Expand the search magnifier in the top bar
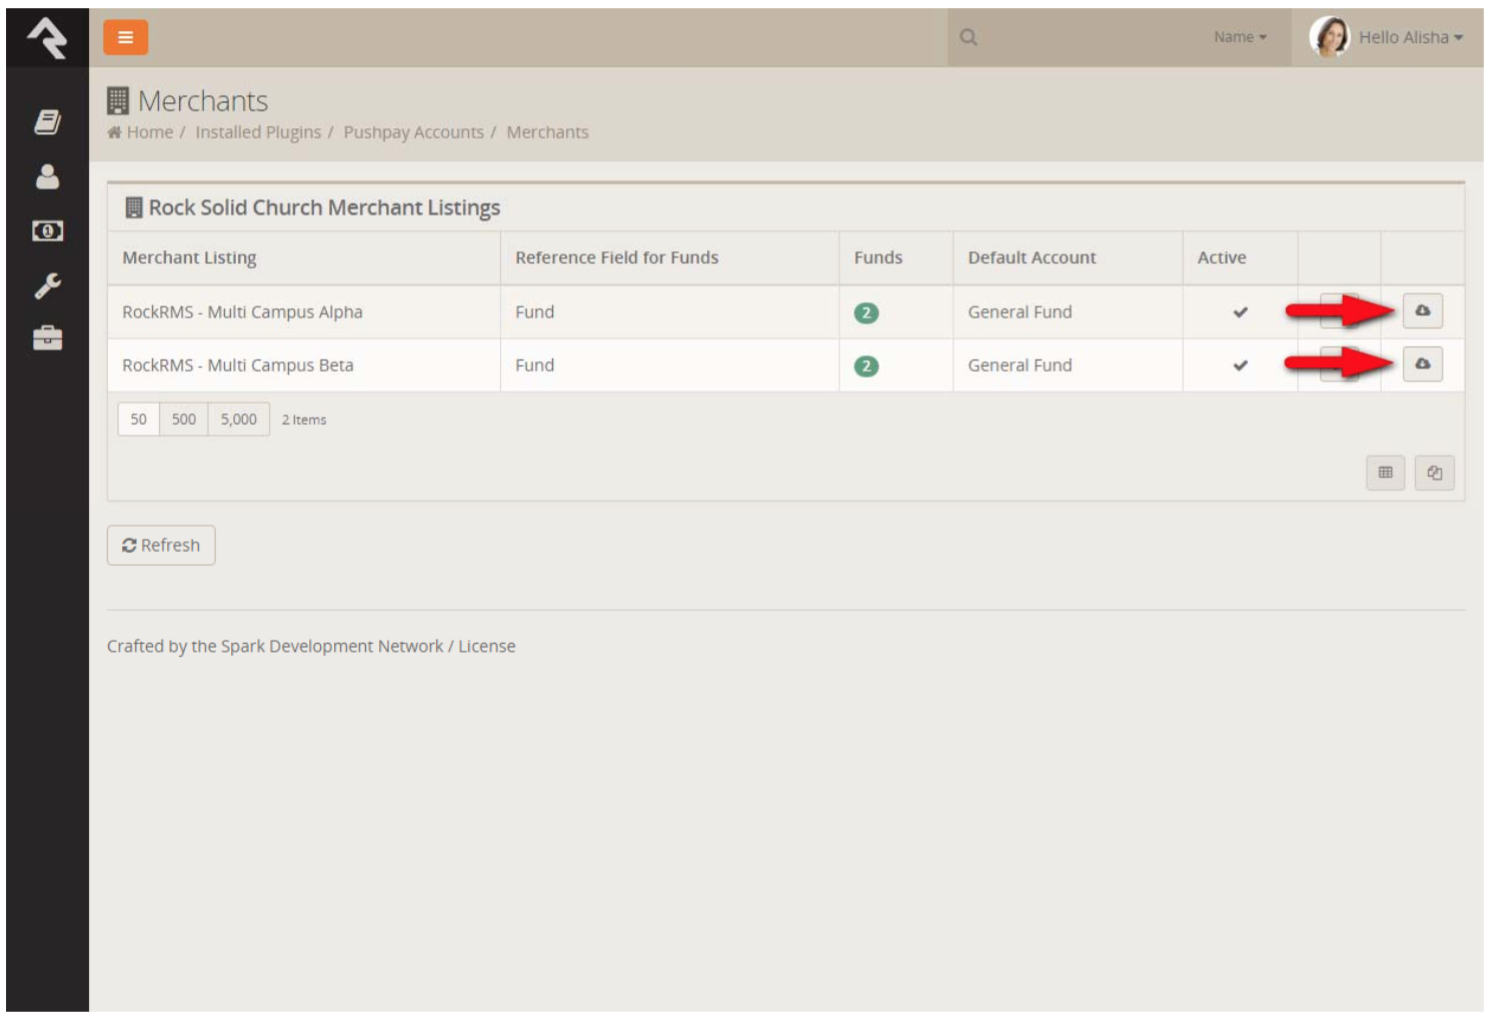The height and width of the screenshot is (1020, 1490). tap(967, 37)
